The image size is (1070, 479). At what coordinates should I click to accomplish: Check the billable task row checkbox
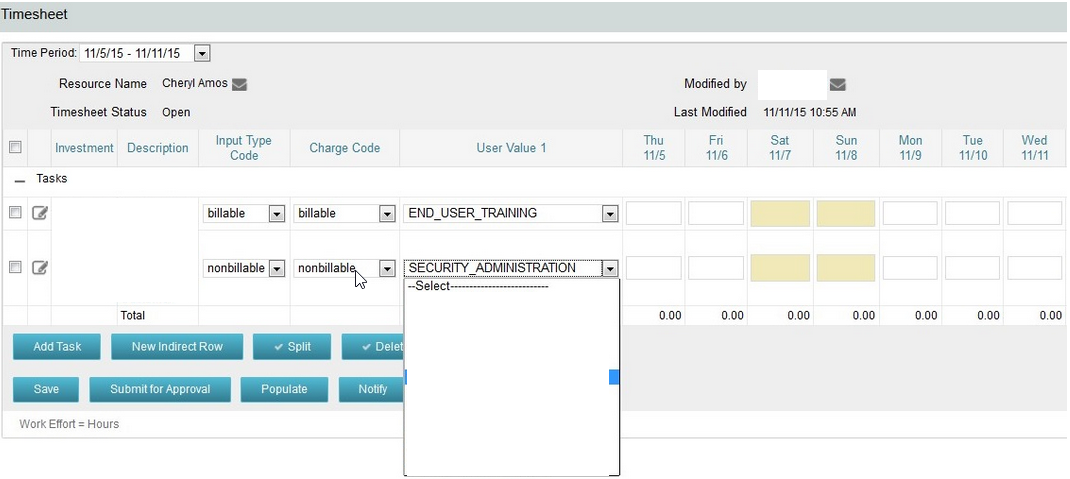15,213
